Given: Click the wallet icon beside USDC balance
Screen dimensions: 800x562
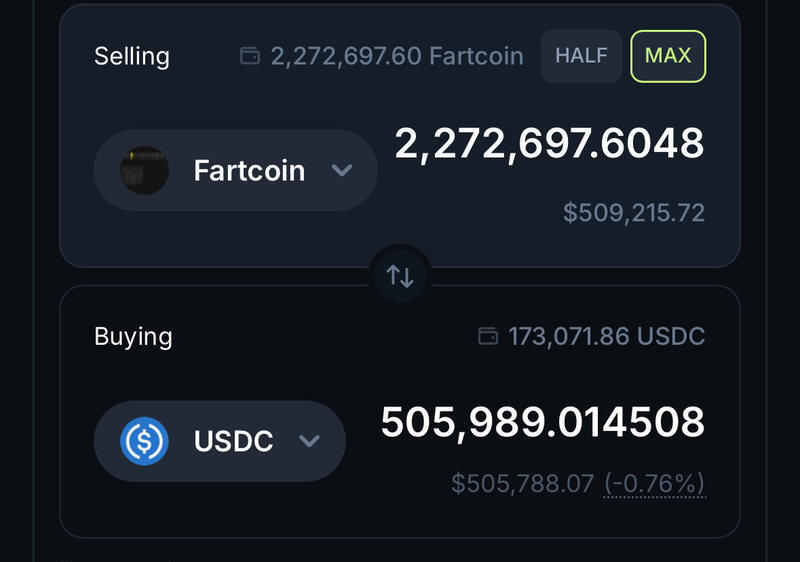Looking at the screenshot, I should (x=488, y=336).
